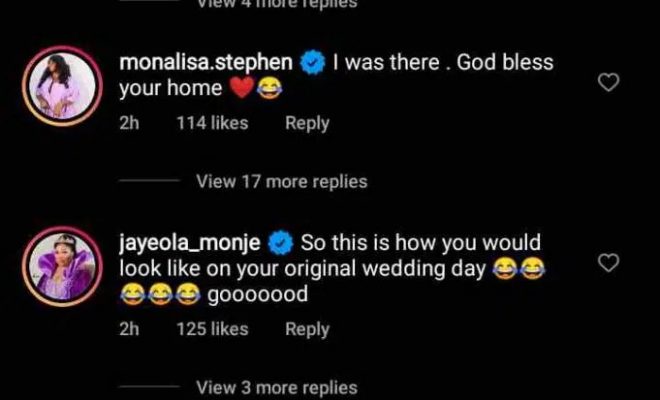The width and height of the screenshot is (660, 400).
Task: View the 114 likes list
Action: coord(213,123)
